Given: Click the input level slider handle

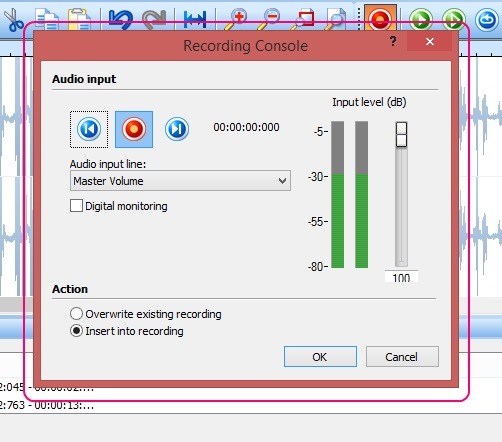Looking at the screenshot, I should [401, 134].
